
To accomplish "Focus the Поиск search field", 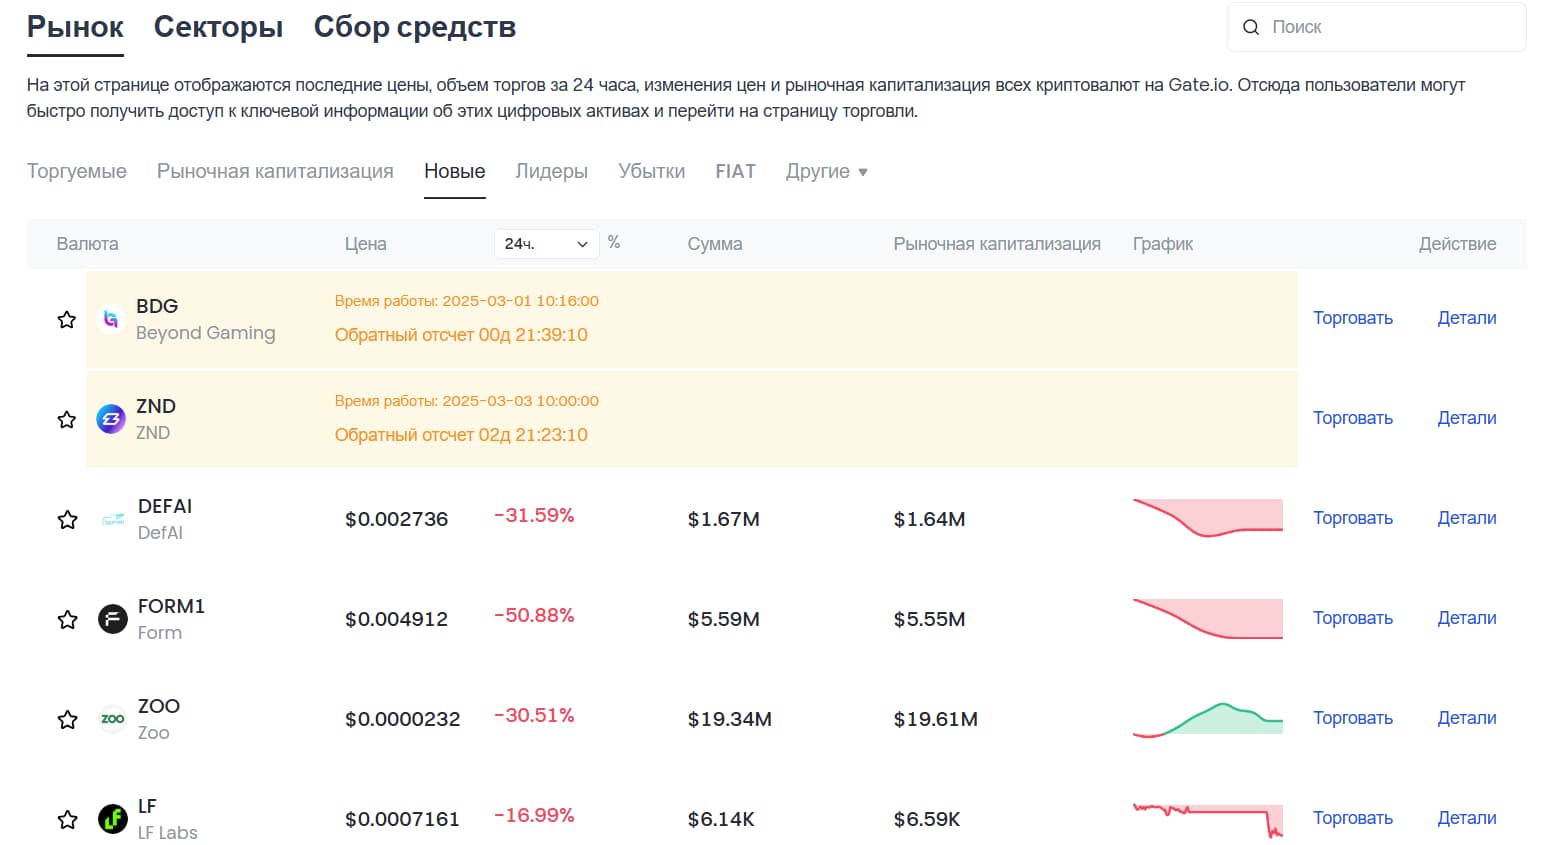I will coord(1377,27).
